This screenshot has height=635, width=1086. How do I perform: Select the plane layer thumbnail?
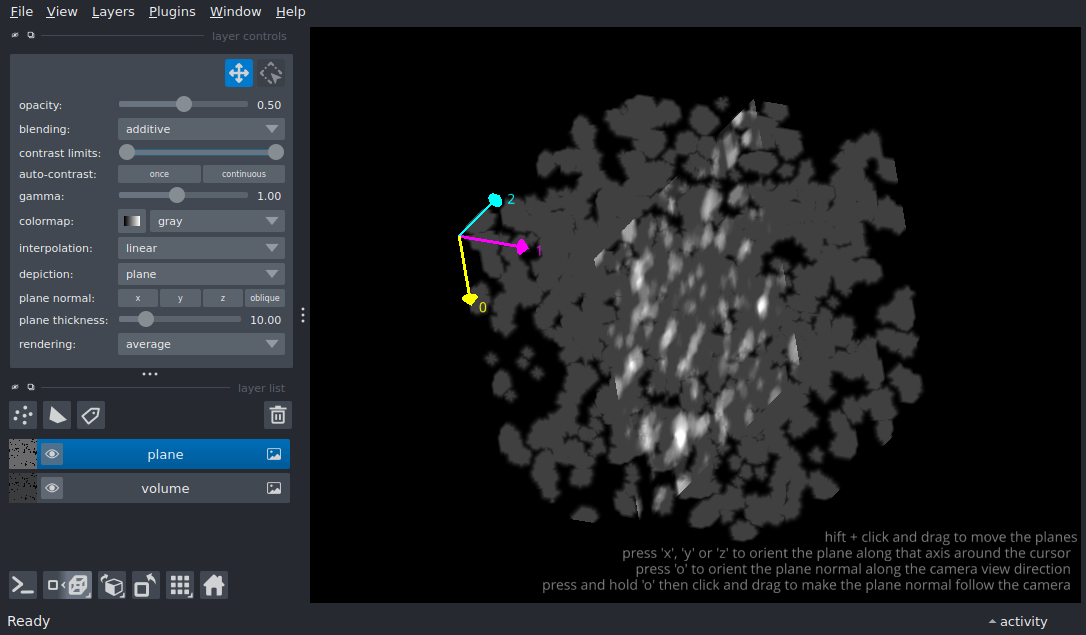tap(23, 454)
